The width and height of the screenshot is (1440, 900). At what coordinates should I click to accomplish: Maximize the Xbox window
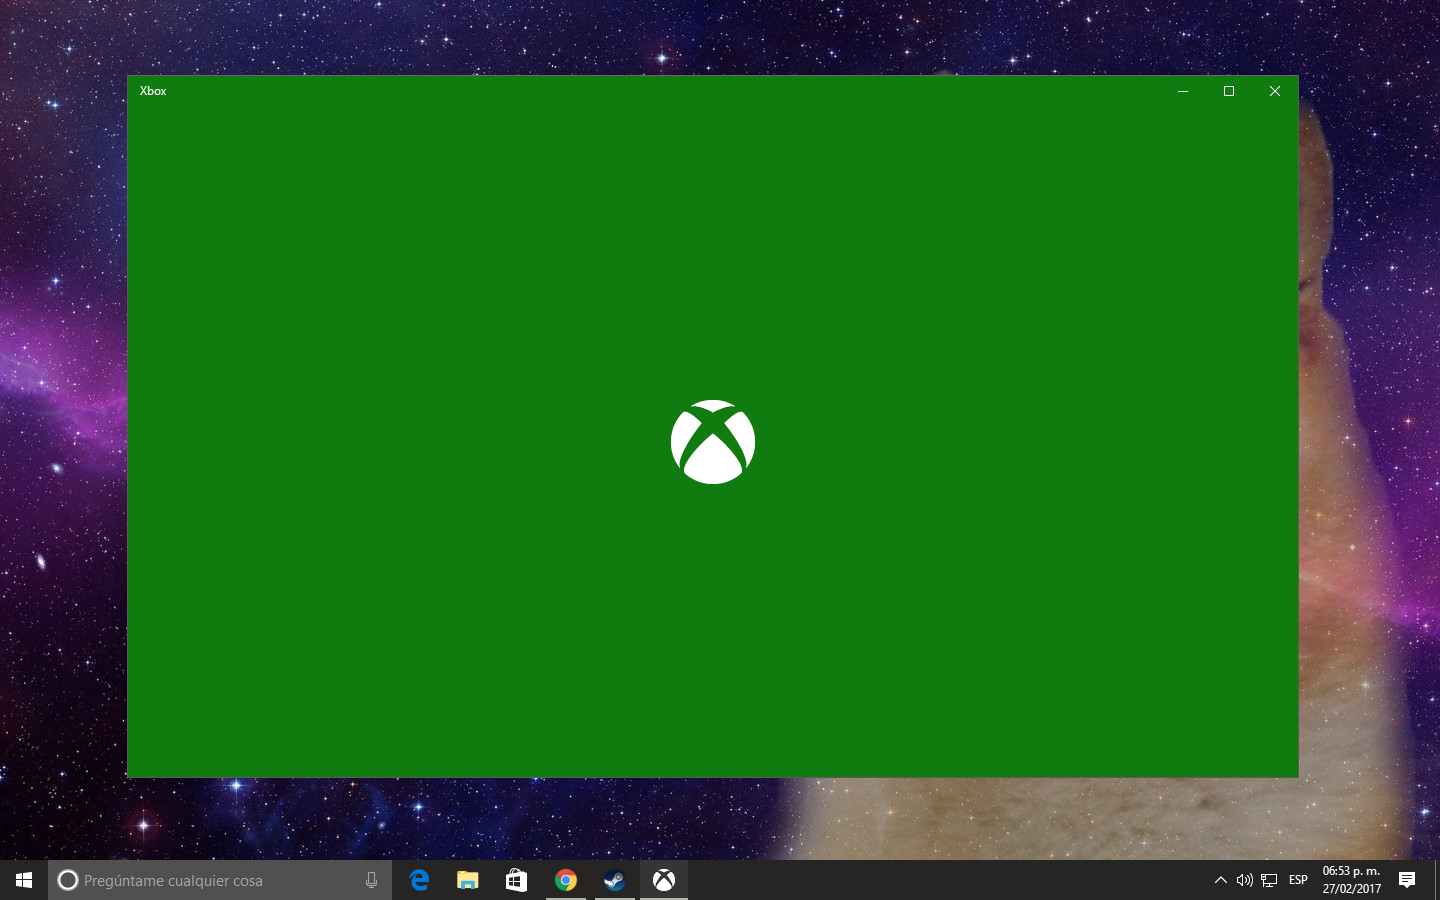click(1229, 91)
